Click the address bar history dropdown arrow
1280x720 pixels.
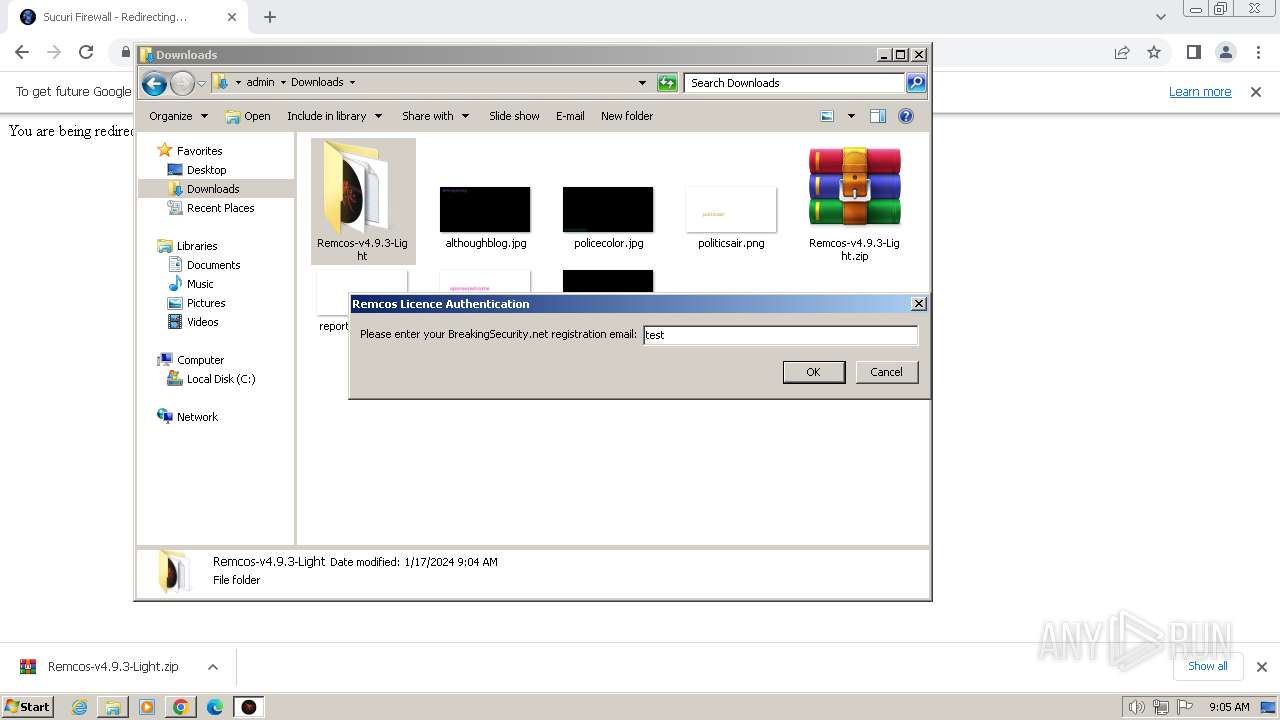click(642, 83)
